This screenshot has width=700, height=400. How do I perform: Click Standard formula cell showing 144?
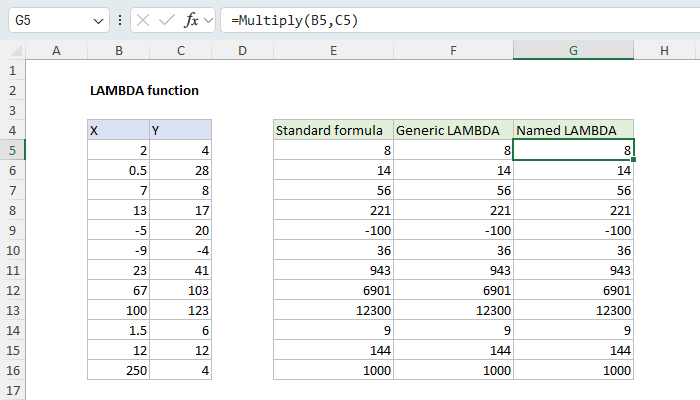click(x=333, y=350)
